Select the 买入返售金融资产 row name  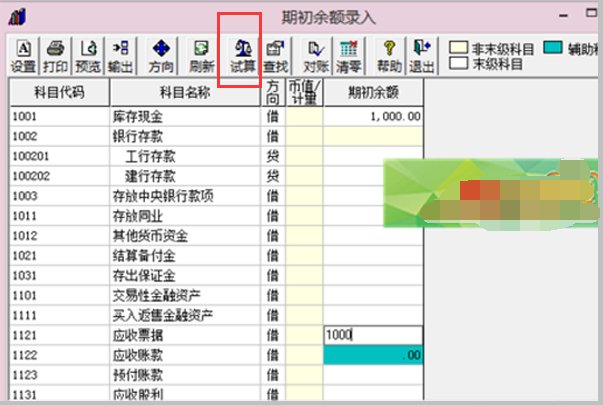click(163, 315)
